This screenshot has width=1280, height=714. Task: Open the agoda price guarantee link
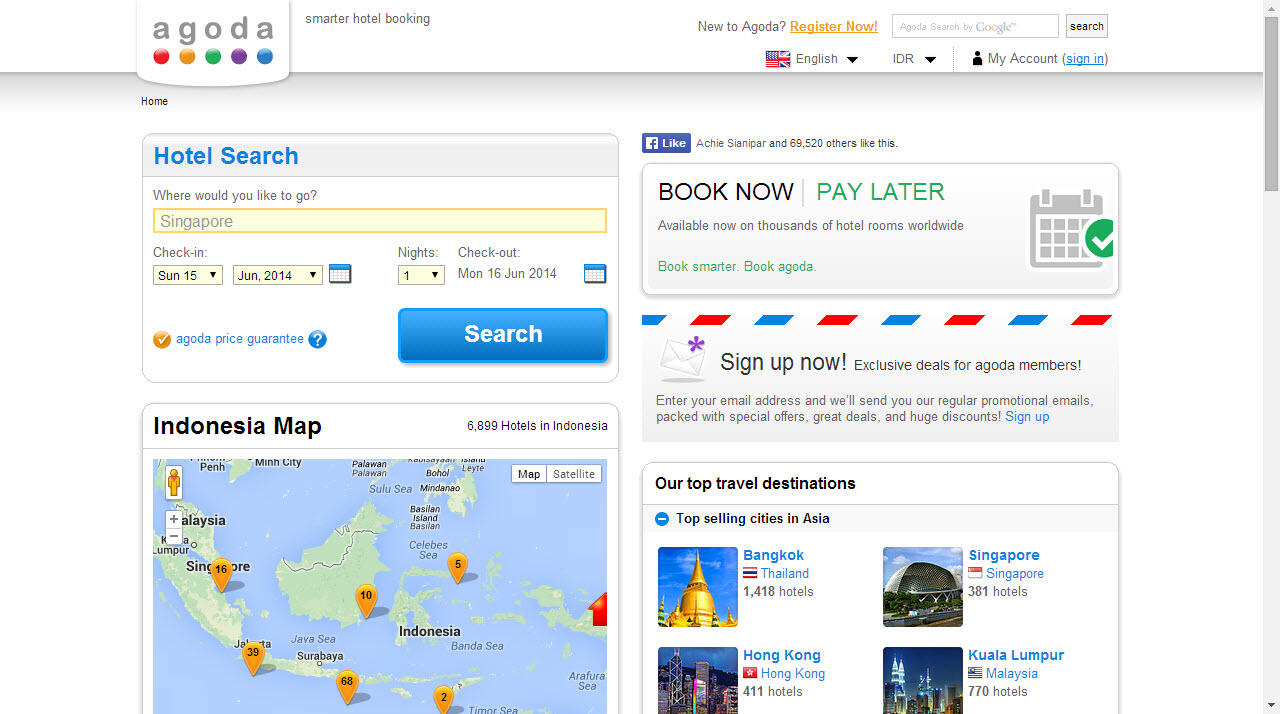240,339
